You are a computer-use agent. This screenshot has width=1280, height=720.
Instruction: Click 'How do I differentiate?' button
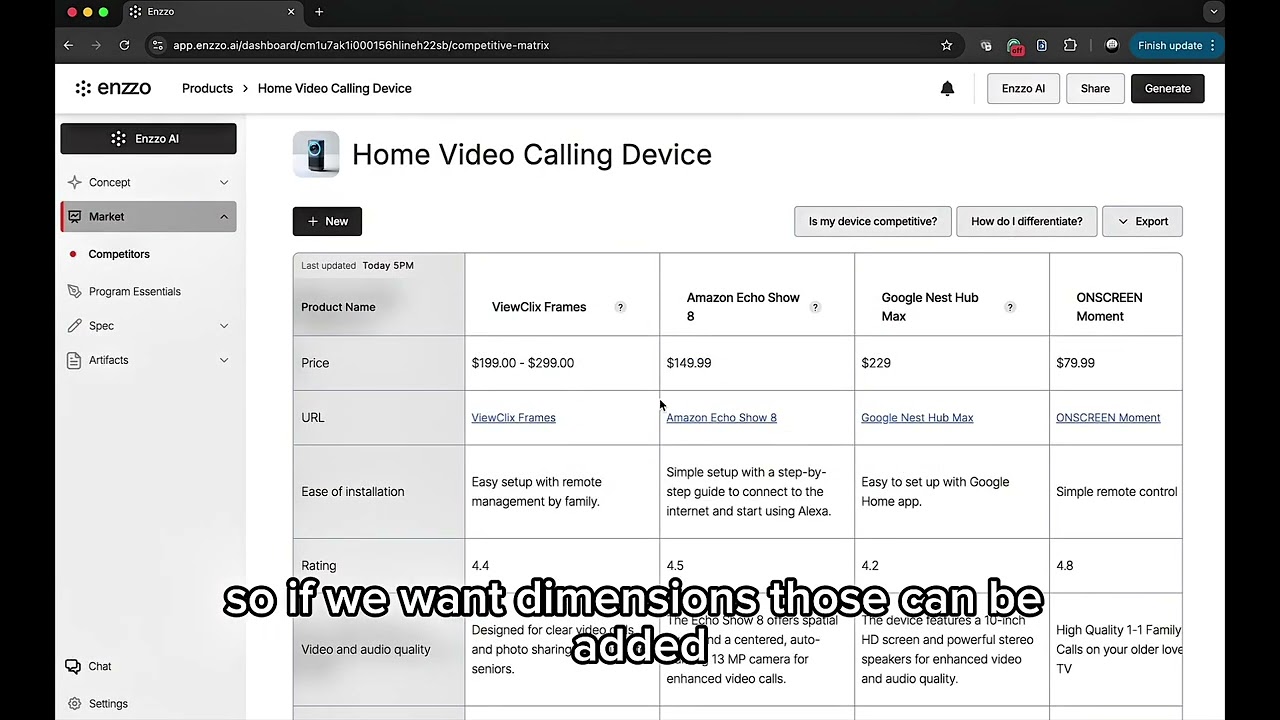tap(1026, 221)
